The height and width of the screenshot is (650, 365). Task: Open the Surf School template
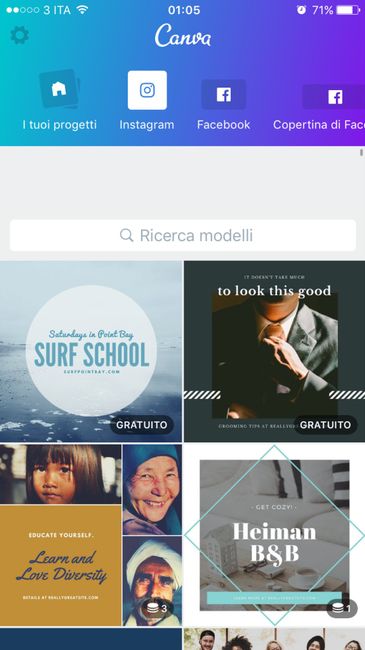(91, 351)
